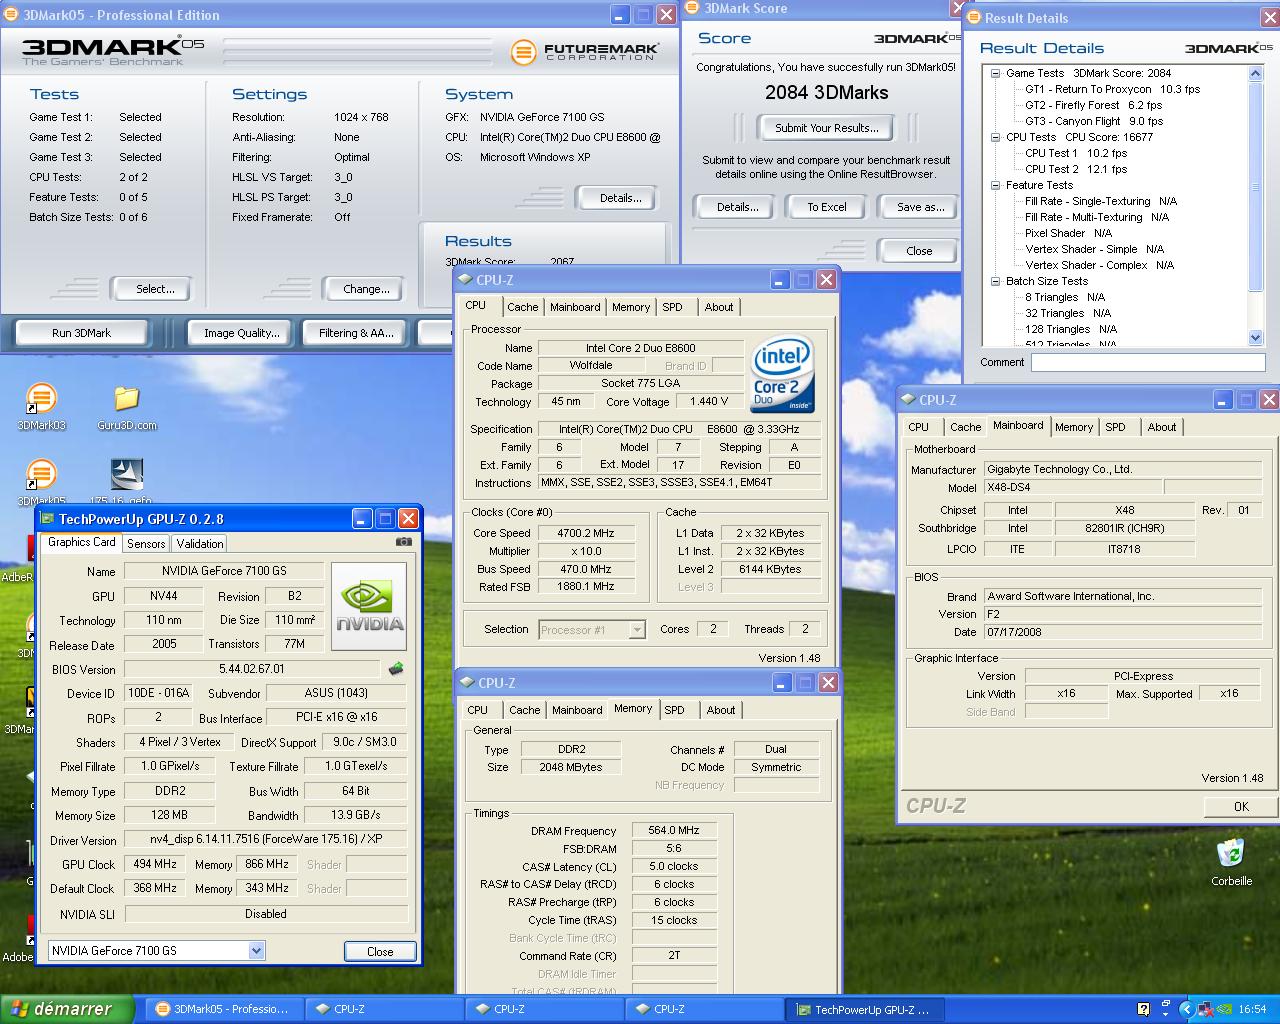Open SPD tab in Memory window of CPU-Z
Image resolution: width=1280 pixels, height=1024 pixels.
point(675,710)
